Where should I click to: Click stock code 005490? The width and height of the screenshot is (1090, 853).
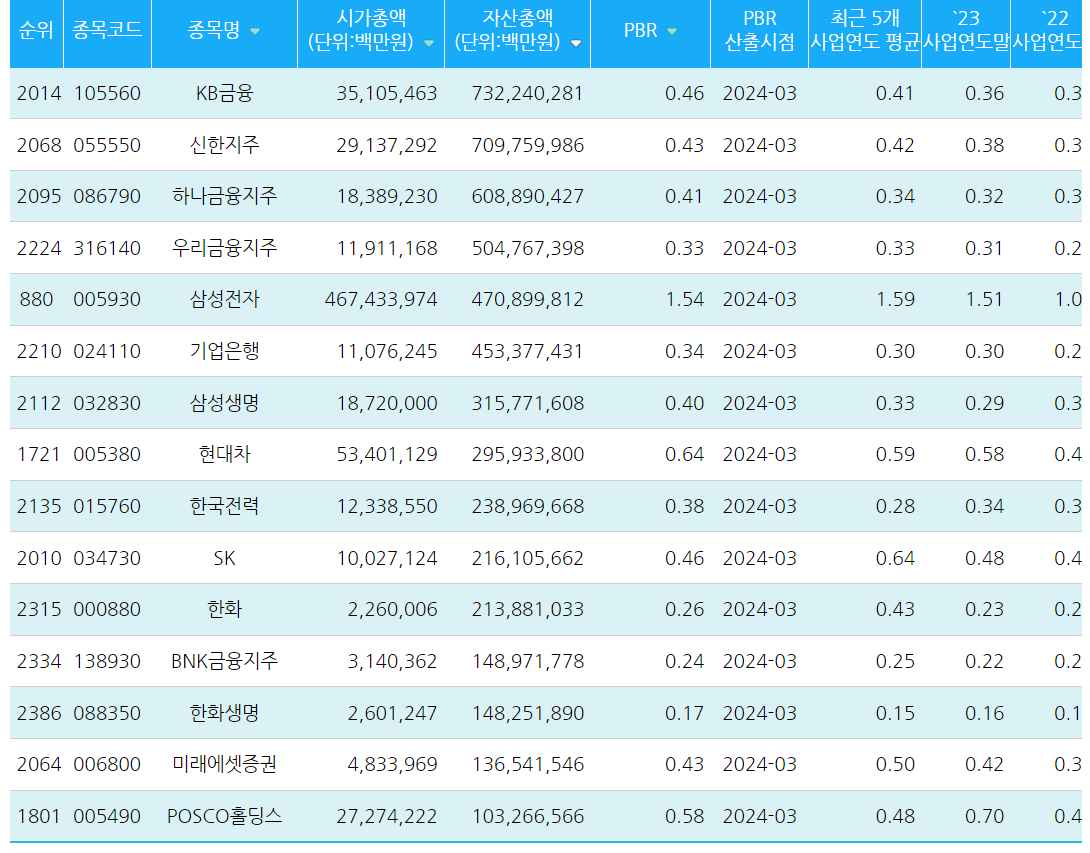coord(107,817)
